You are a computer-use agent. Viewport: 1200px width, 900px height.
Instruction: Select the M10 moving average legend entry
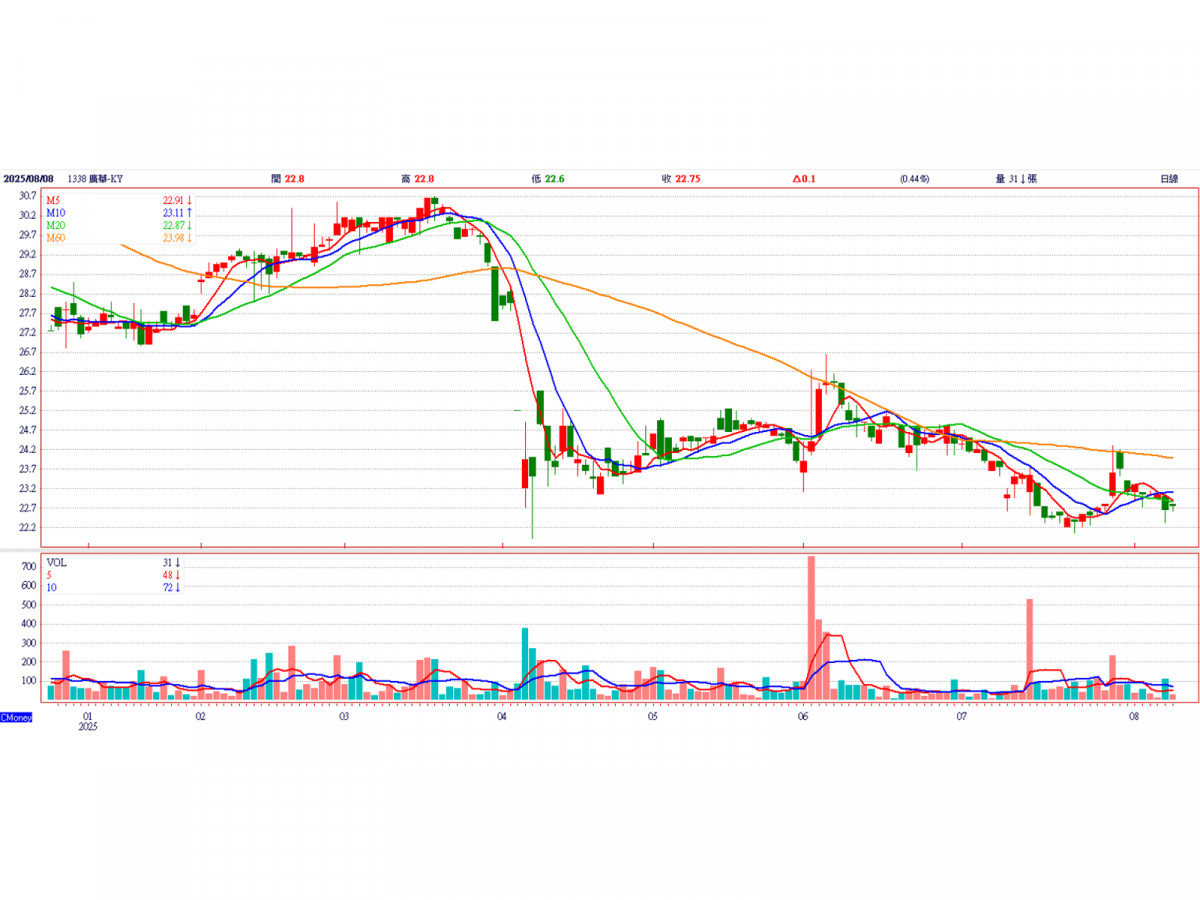119,213
